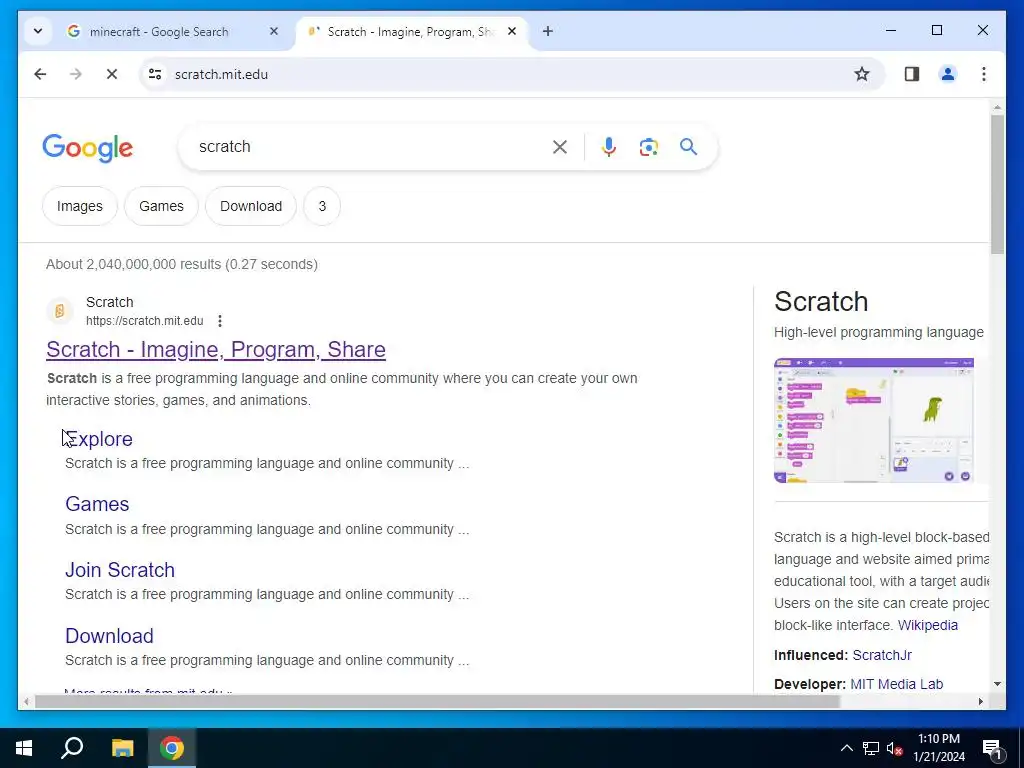Open the Windows Start menu
This screenshot has width=1024, height=768.
point(24,748)
